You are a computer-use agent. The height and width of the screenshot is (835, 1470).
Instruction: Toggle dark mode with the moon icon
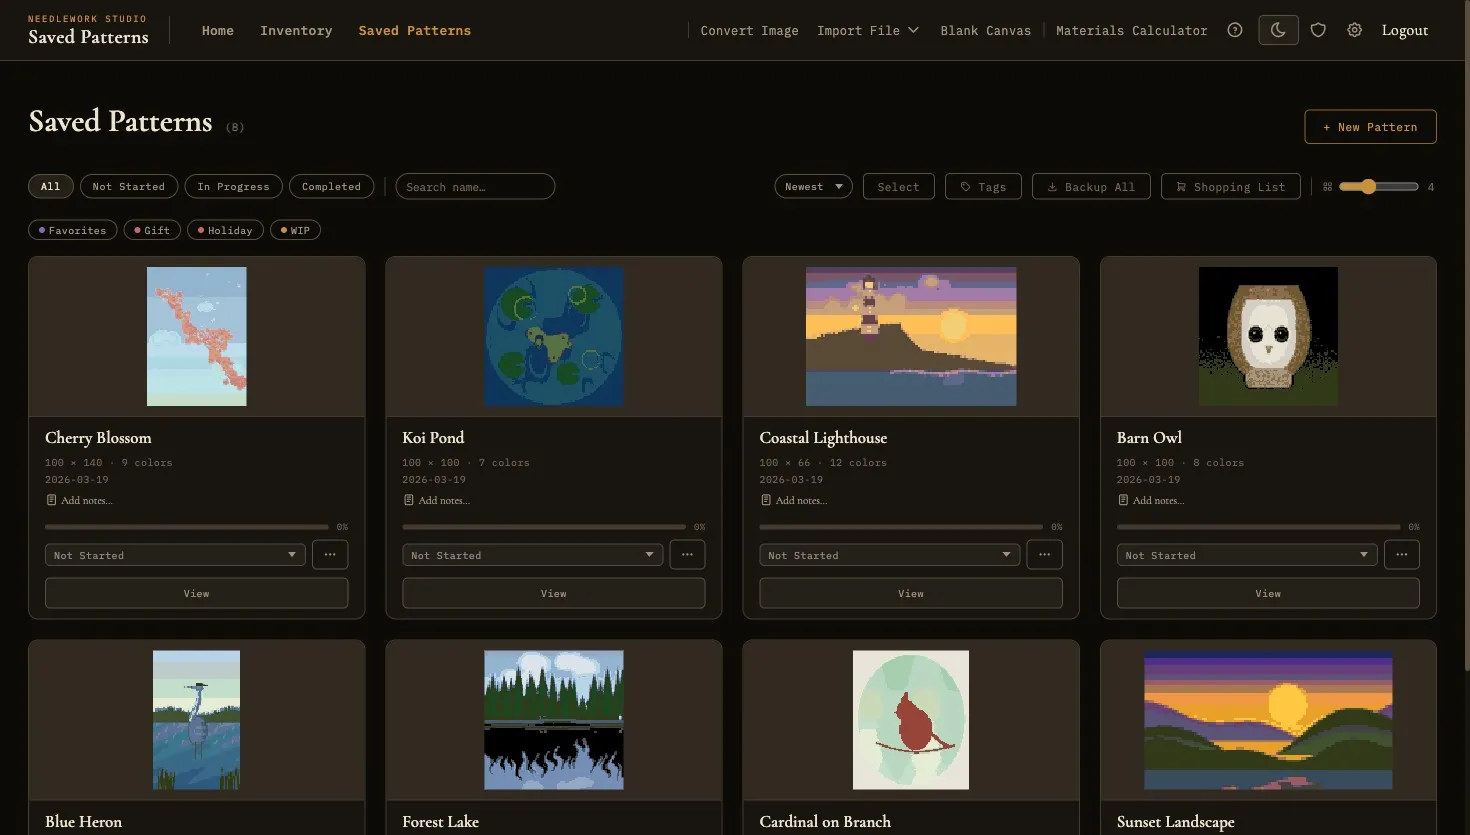[x=1277, y=30]
